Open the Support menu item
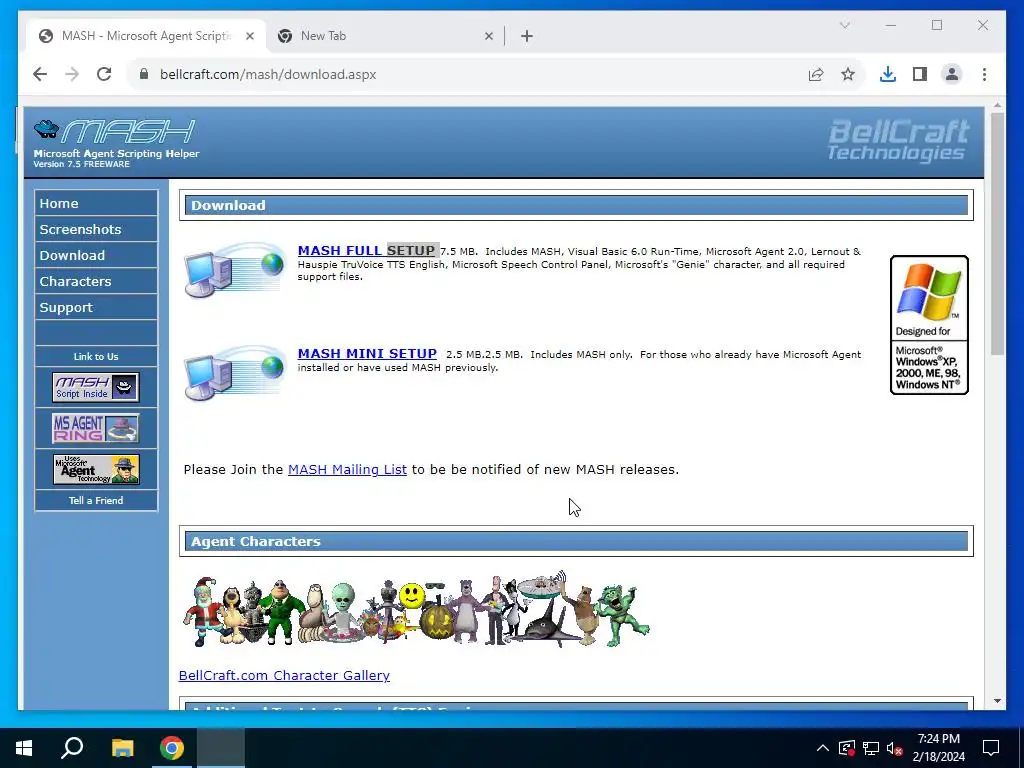Screen dimensions: 1024x768 pos(96,308)
